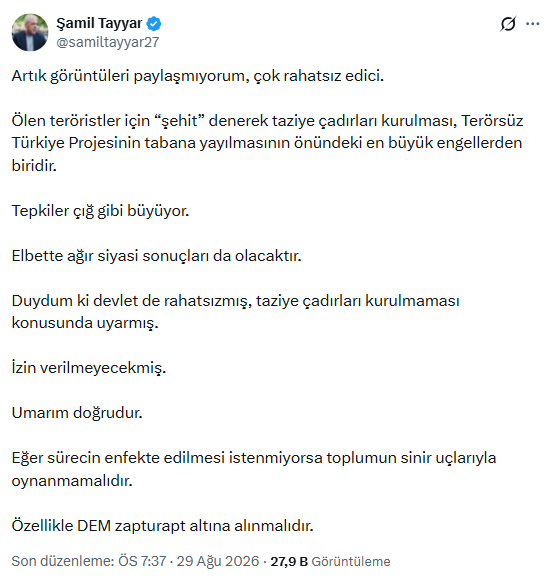Click the Grok explain-post icon
The height and width of the screenshot is (586, 550).
pos(508,24)
